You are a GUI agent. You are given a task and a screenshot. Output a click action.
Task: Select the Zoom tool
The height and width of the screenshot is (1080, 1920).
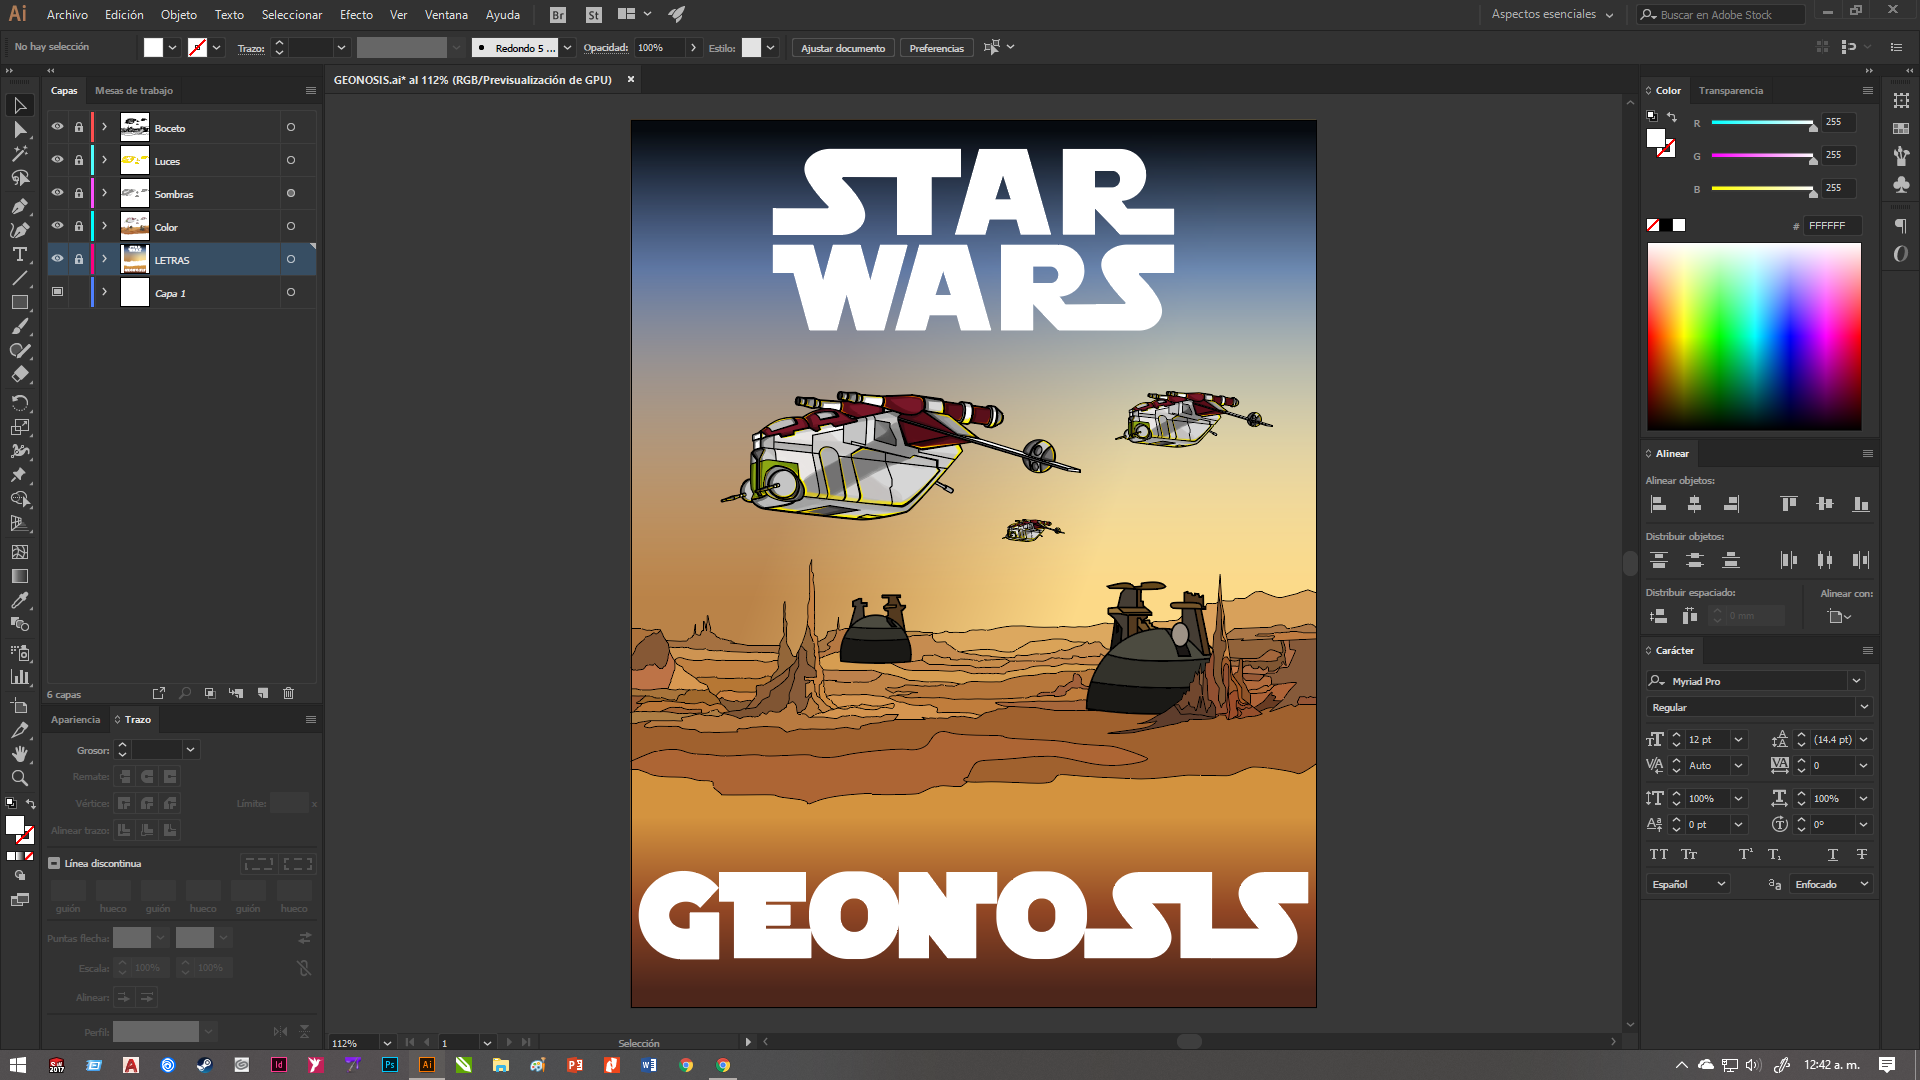pos(19,778)
